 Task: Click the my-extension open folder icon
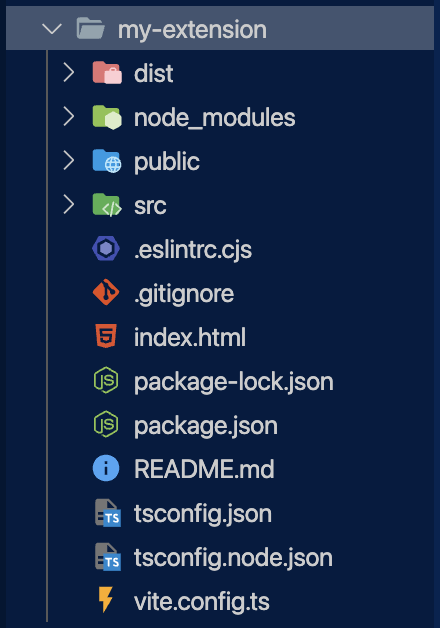click(90, 28)
